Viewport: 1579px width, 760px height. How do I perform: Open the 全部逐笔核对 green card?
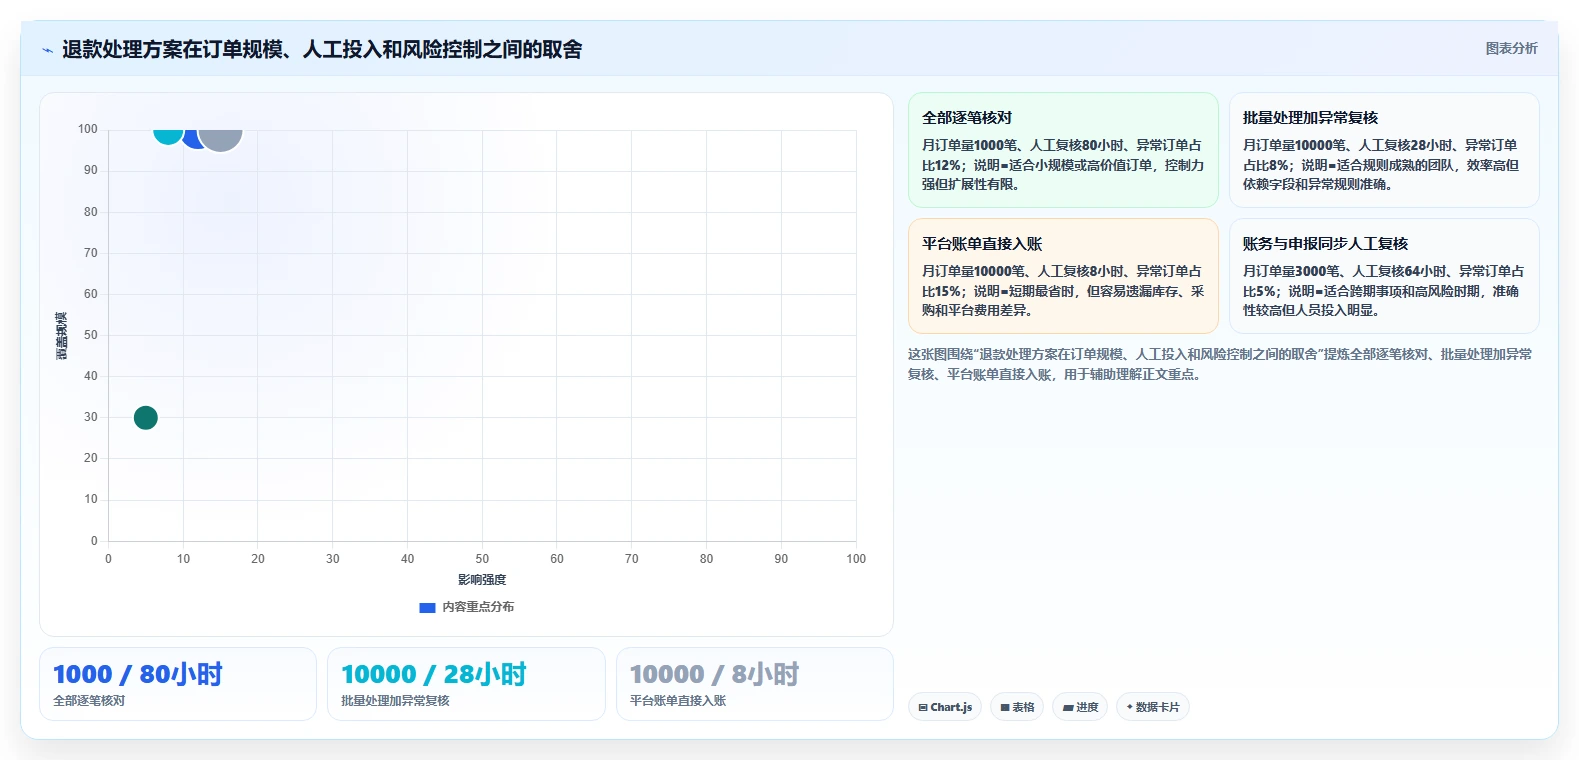[x=1063, y=150]
